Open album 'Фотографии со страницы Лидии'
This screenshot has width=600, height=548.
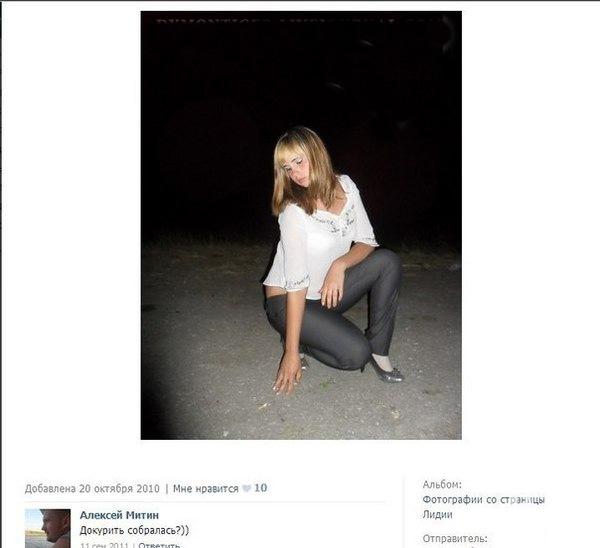(483, 507)
